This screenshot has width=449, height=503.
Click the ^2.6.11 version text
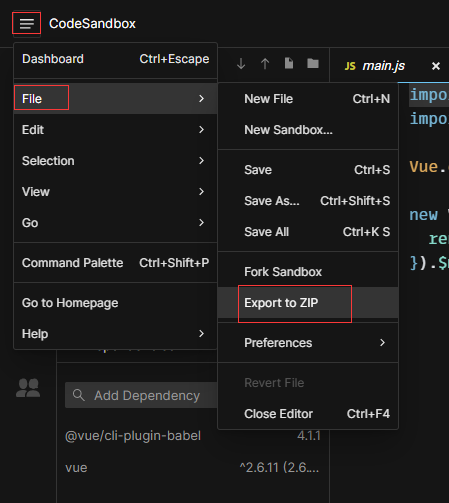[x=279, y=467]
